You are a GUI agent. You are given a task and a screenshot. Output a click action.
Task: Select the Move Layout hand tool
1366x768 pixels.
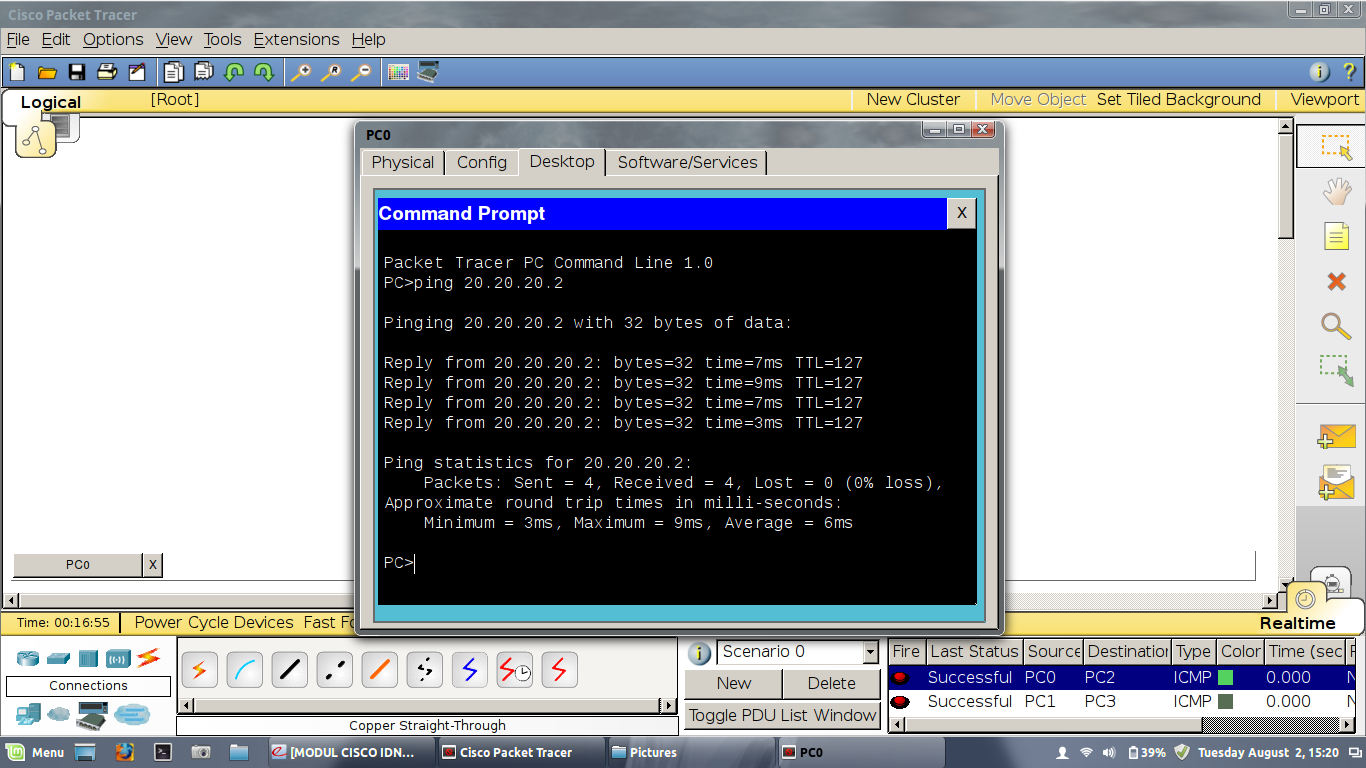1335,191
